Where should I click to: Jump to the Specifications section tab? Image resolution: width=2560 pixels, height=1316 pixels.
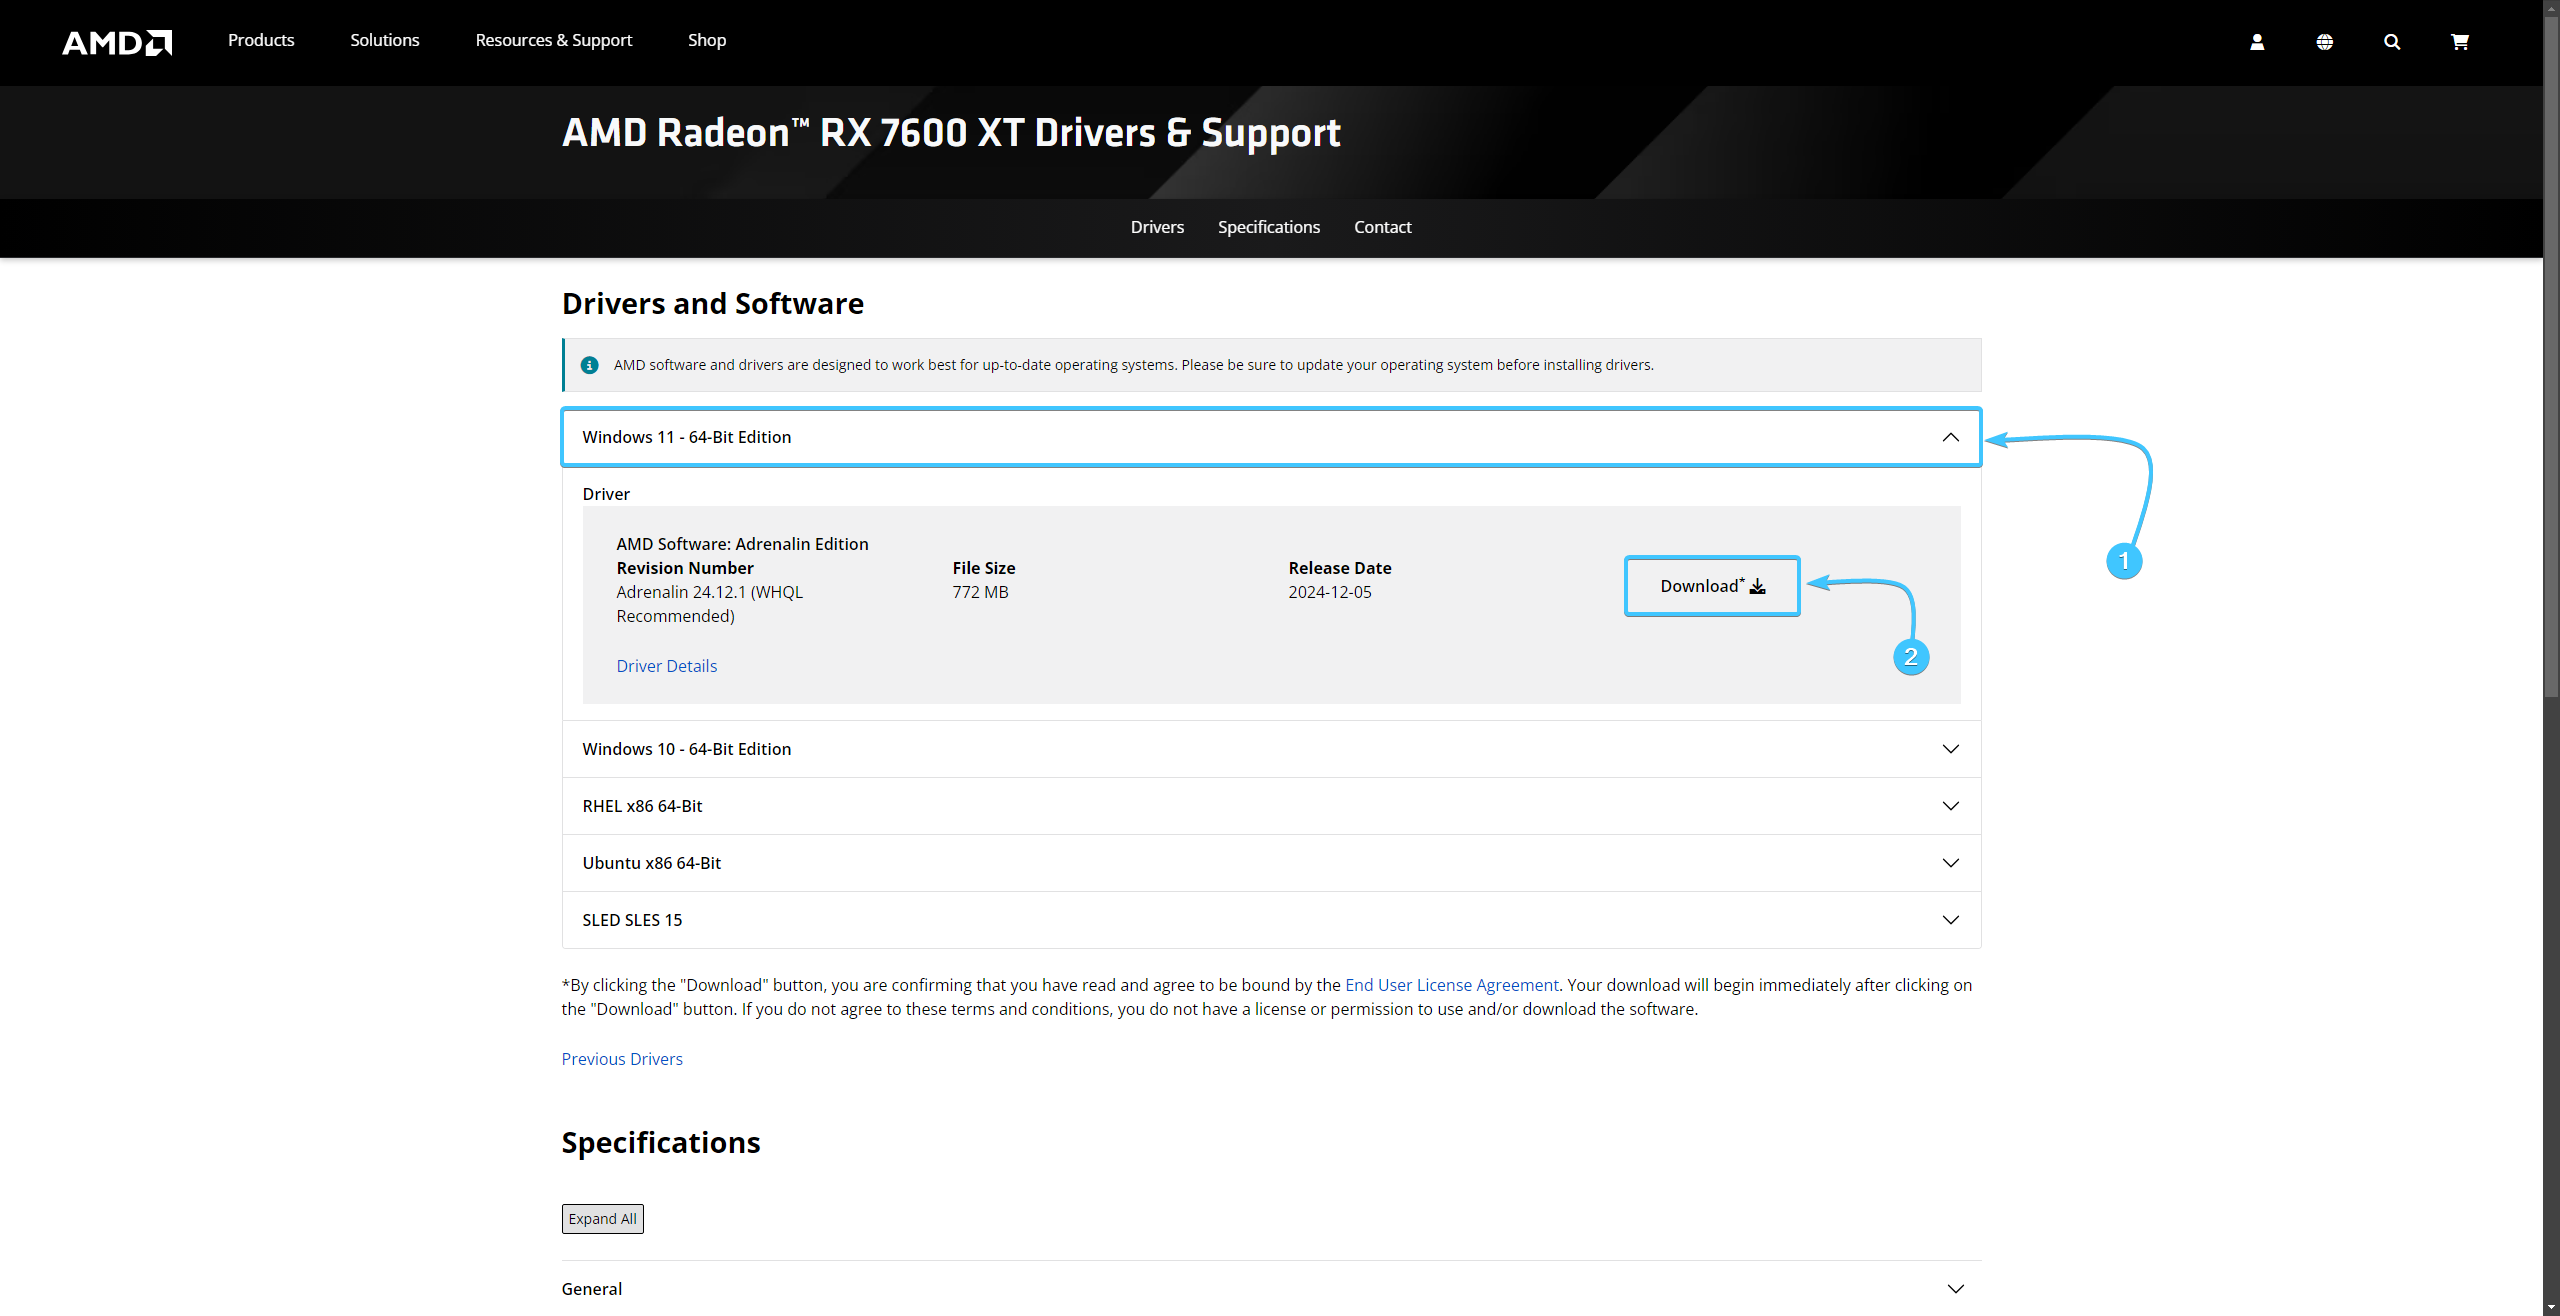pyautogui.click(x=1269, y=227)
